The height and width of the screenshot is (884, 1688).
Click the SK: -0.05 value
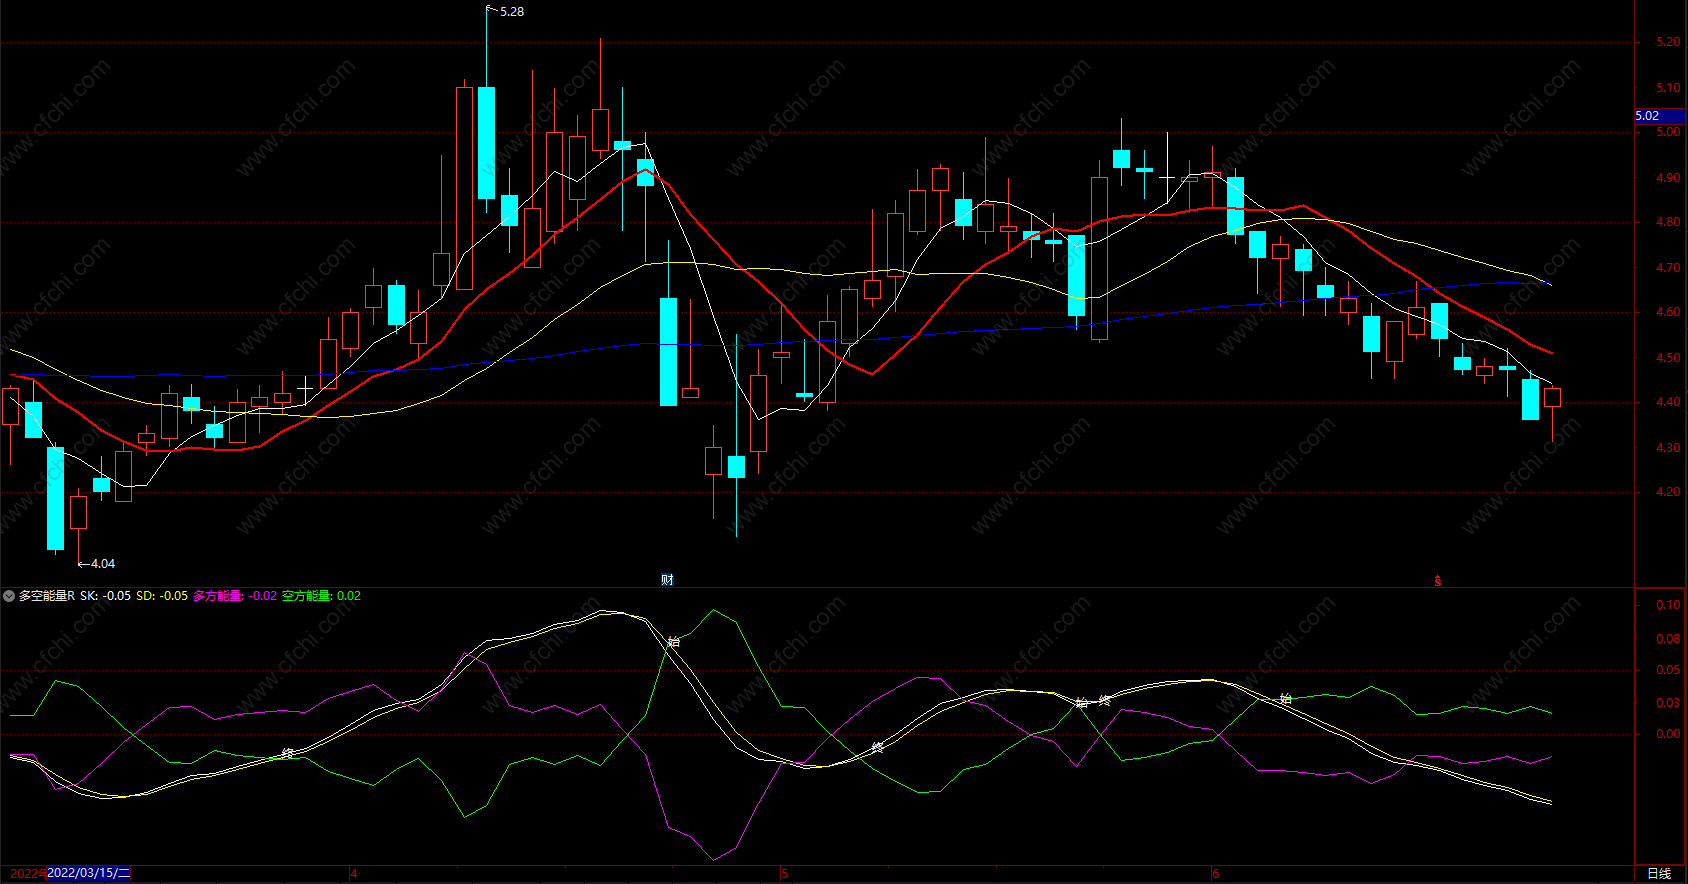[105, 596]
